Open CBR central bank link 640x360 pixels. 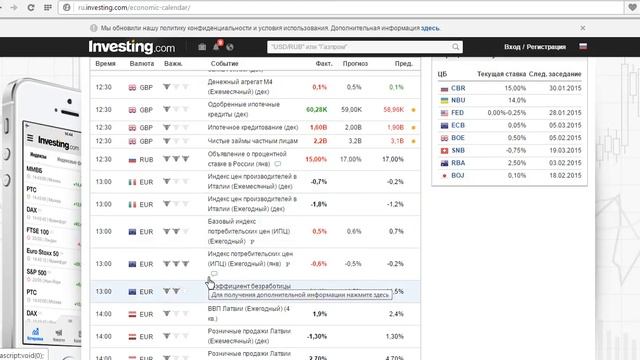click(458, 88)
